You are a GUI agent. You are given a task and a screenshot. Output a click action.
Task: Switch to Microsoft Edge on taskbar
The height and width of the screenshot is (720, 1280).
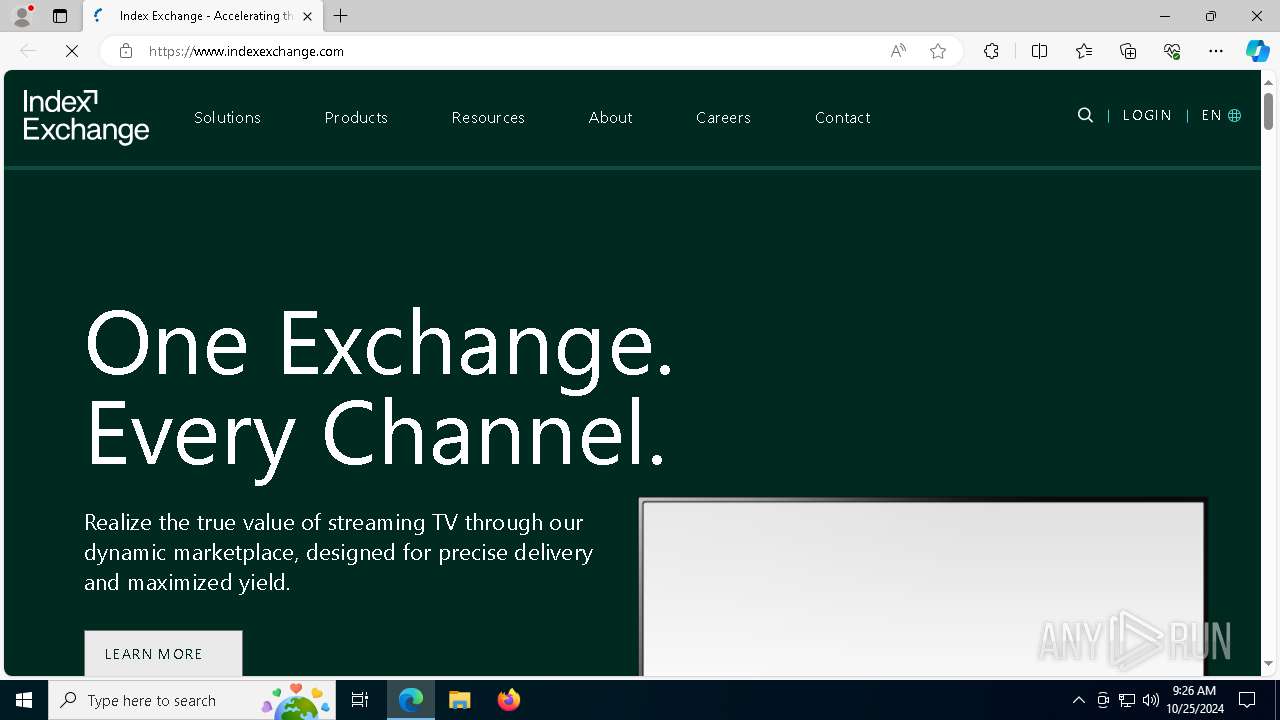click(411, 700)
